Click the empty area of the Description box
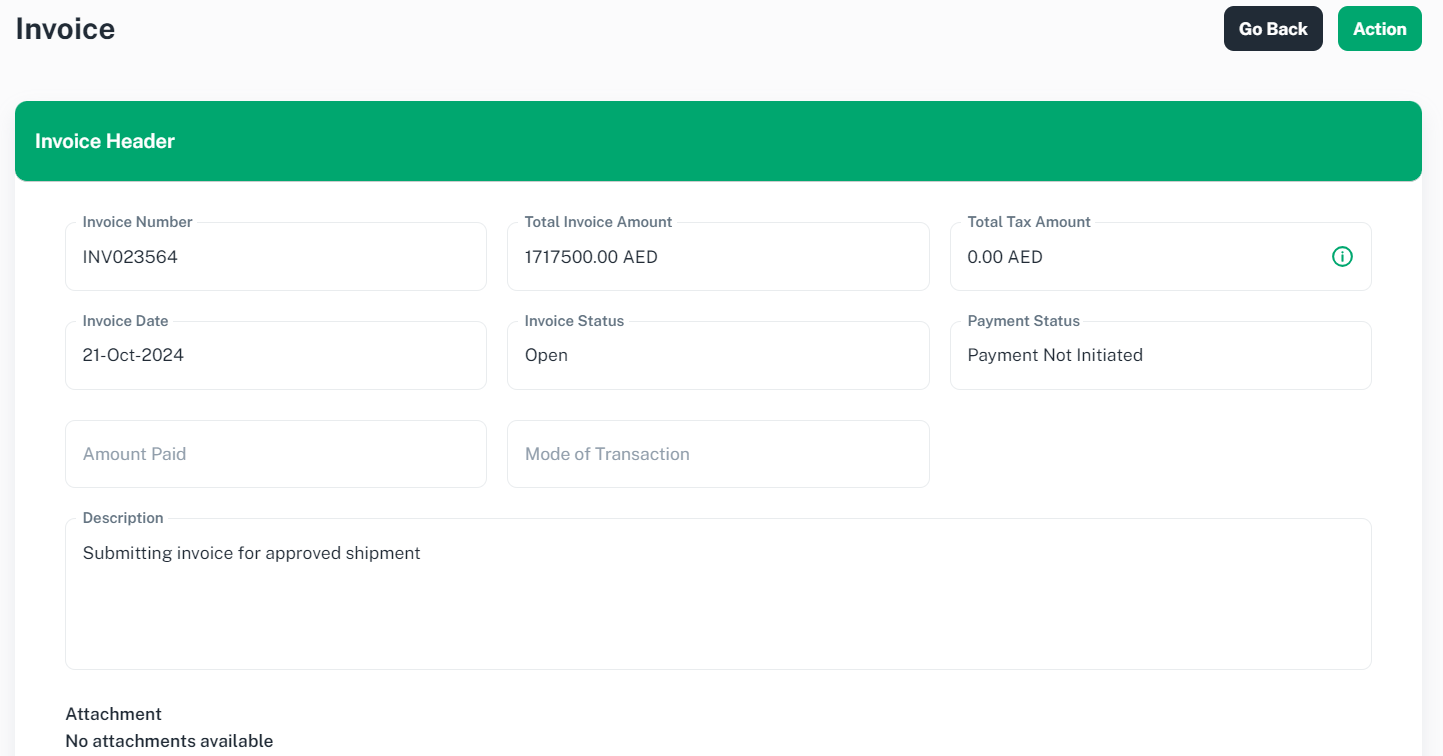Image resolution: width=1443 pixels, height=756 pixels. coord(718,615)
